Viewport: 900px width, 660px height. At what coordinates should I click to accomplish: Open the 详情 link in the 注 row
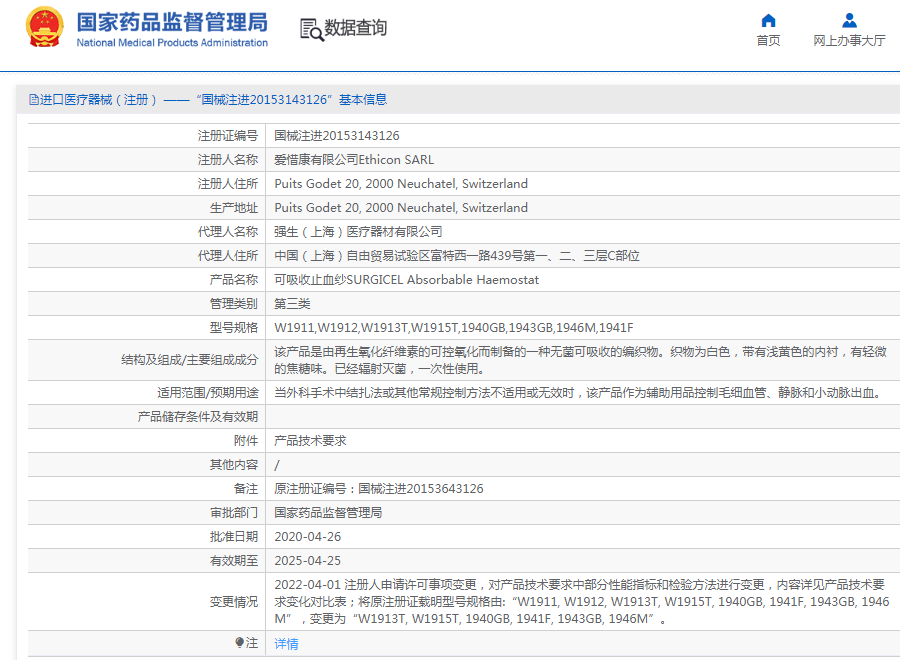pyautogui.click(x=286, y=644)
